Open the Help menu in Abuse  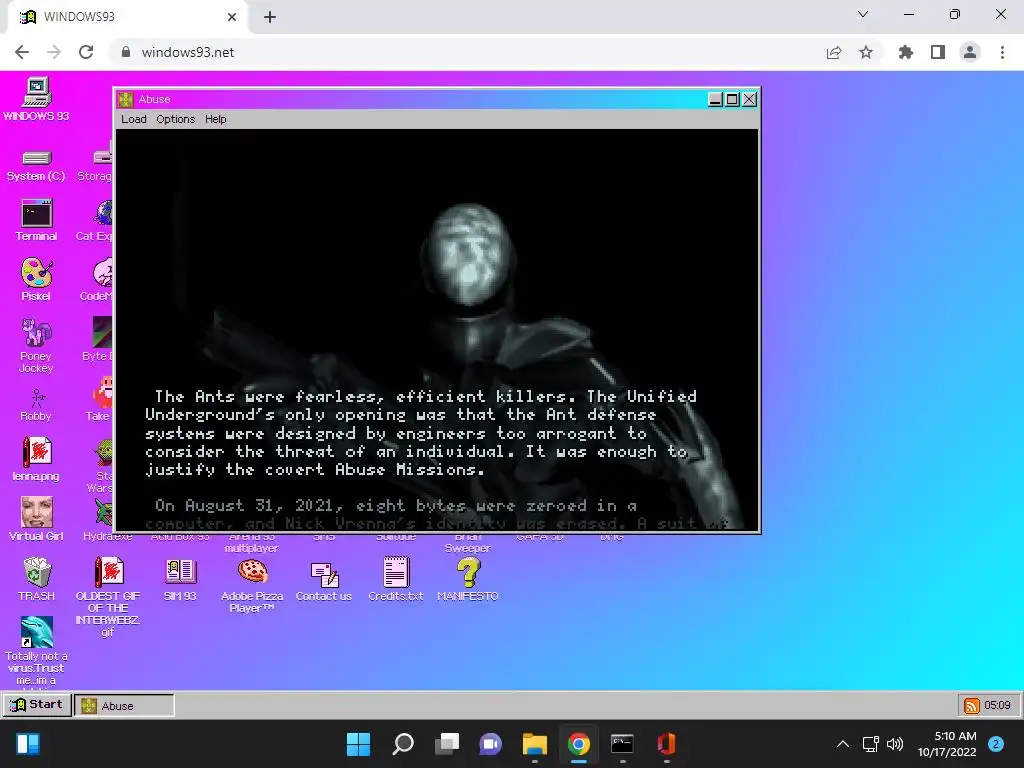pos(216,119)
